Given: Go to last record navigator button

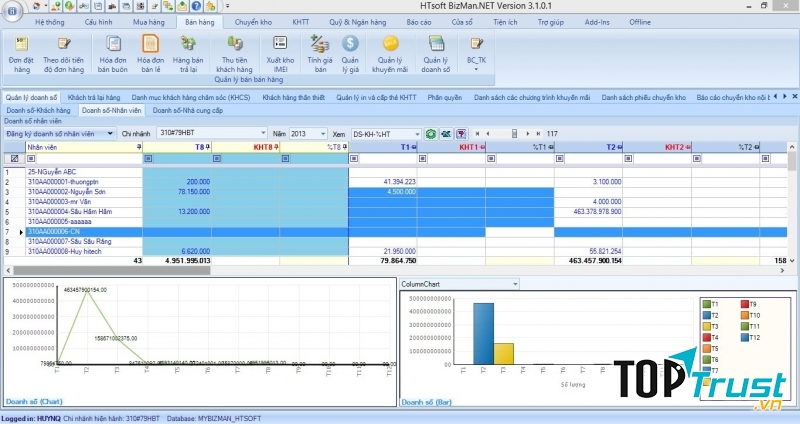Looking at the screenshot, I should click(538, 134).
